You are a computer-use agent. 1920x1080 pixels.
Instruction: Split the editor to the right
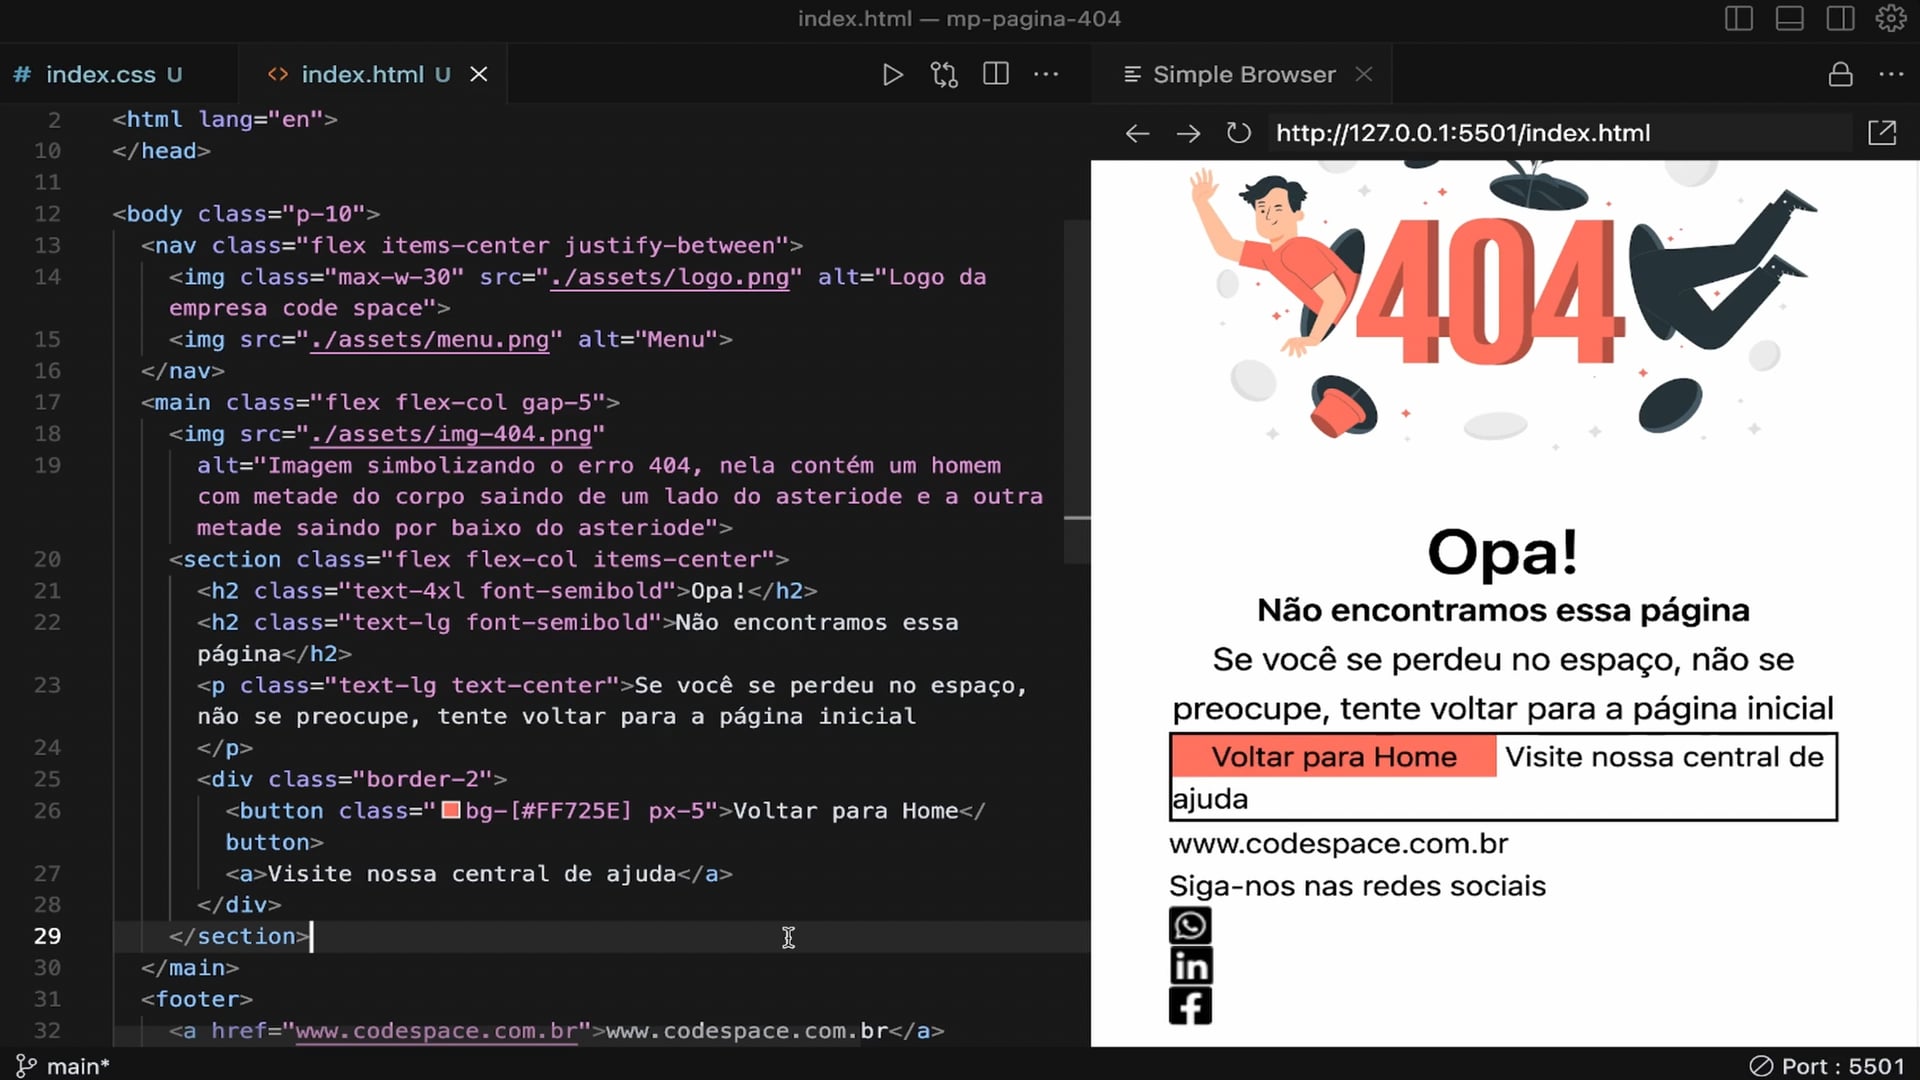click(996, 75)
